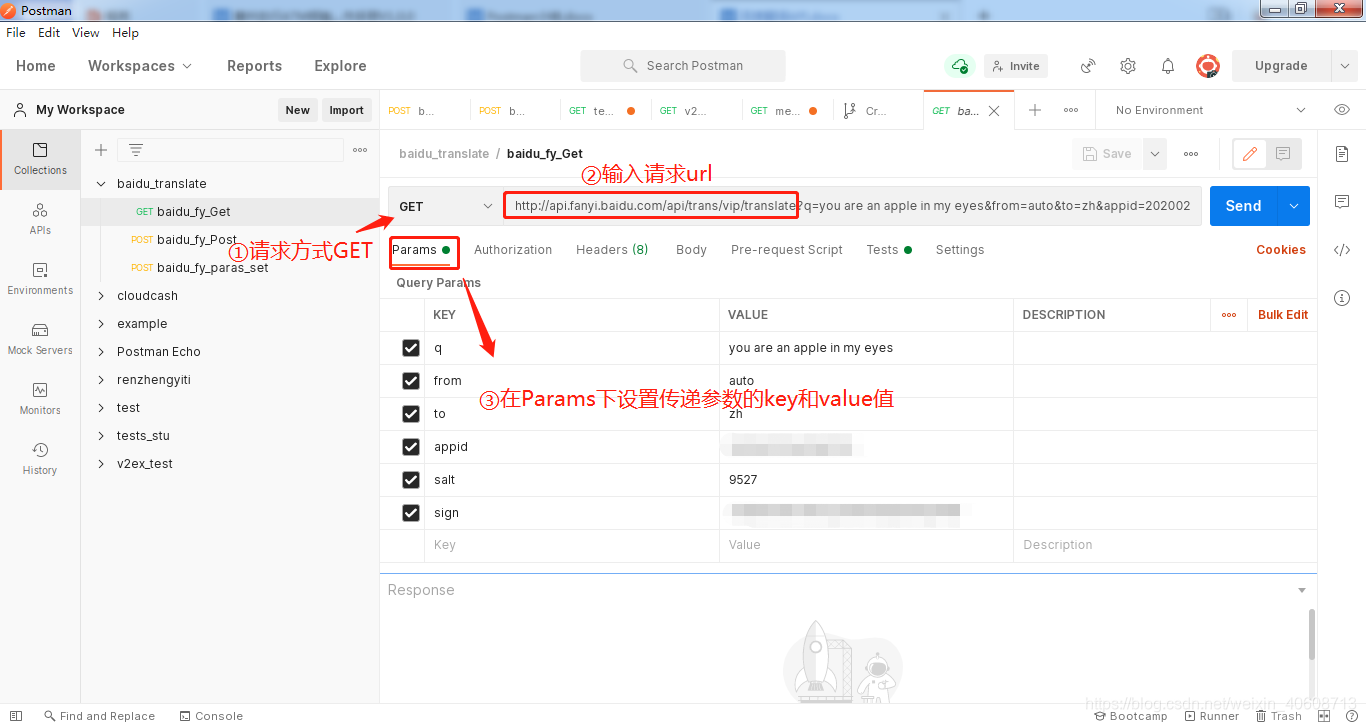Uncheck the from parameter checkbox

point(410,381)
